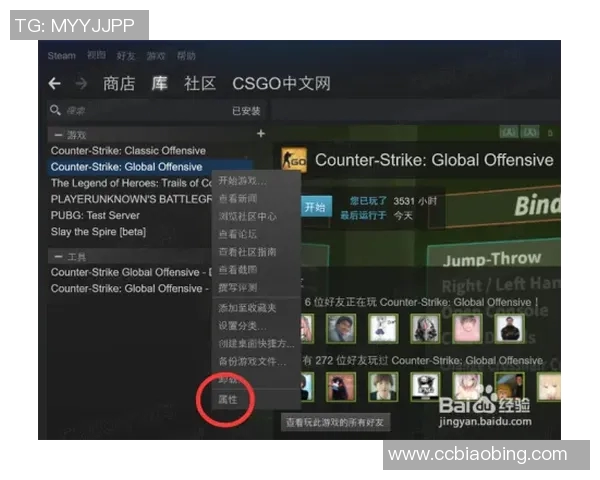Select PLAYERUNKNOWN'S BATTLEGROUNDS in library

point(131,199)
